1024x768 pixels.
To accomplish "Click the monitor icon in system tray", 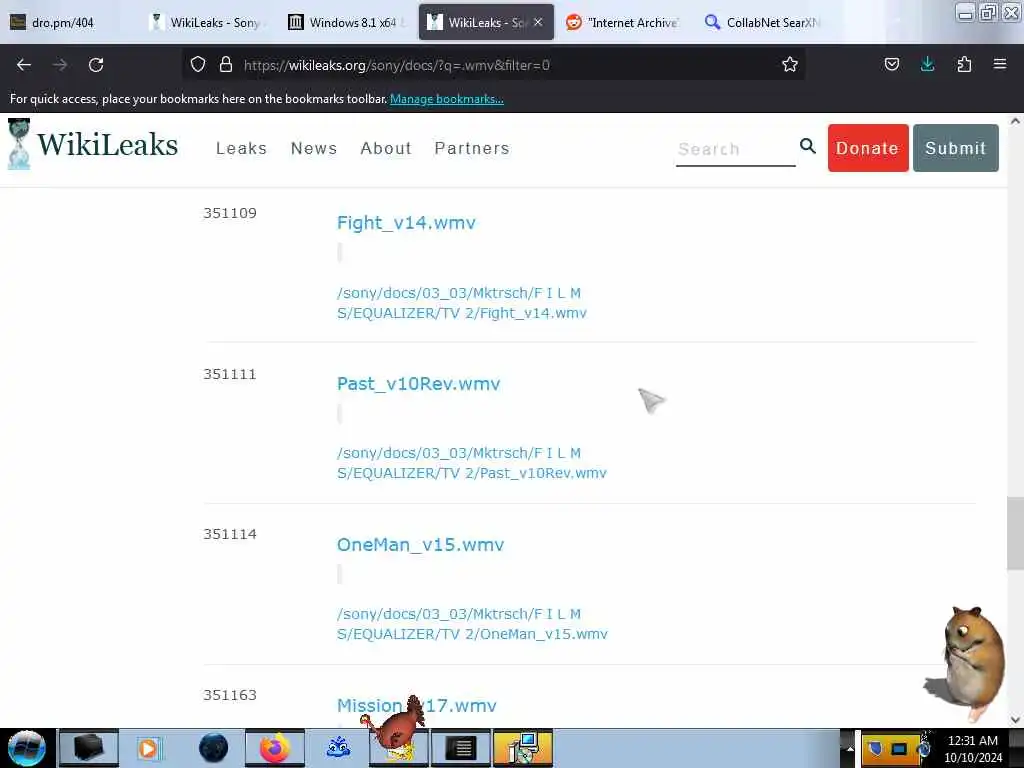I will tap(899, 749).
